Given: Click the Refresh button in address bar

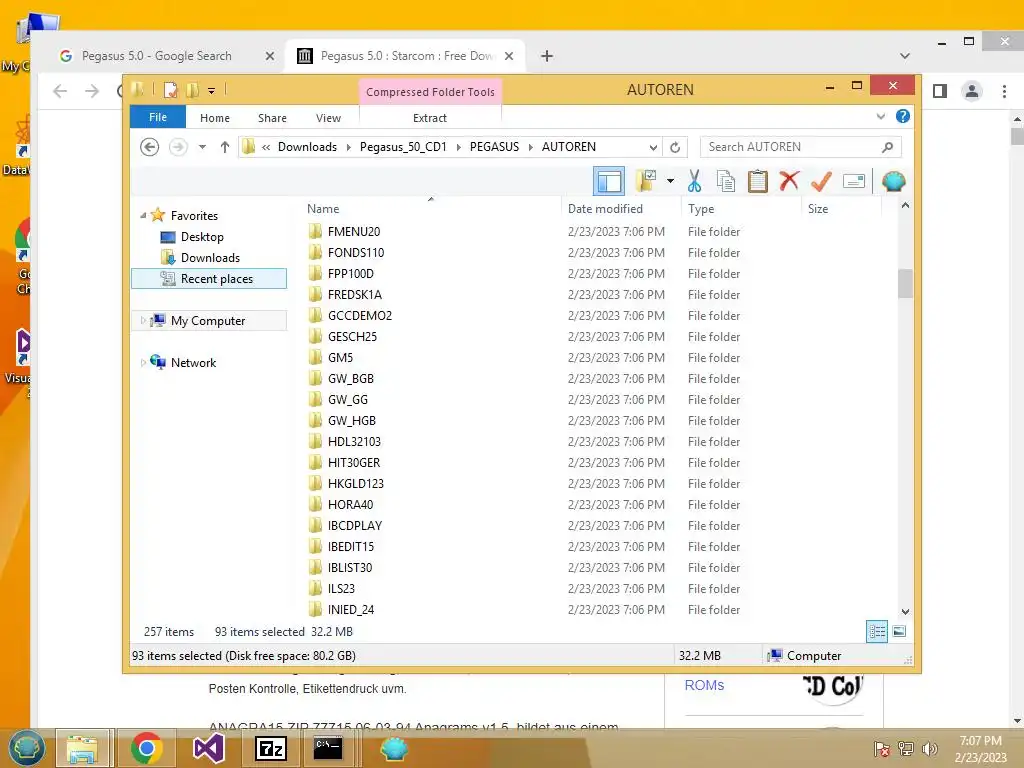Looking at the screenshot, I should point(675,147).
